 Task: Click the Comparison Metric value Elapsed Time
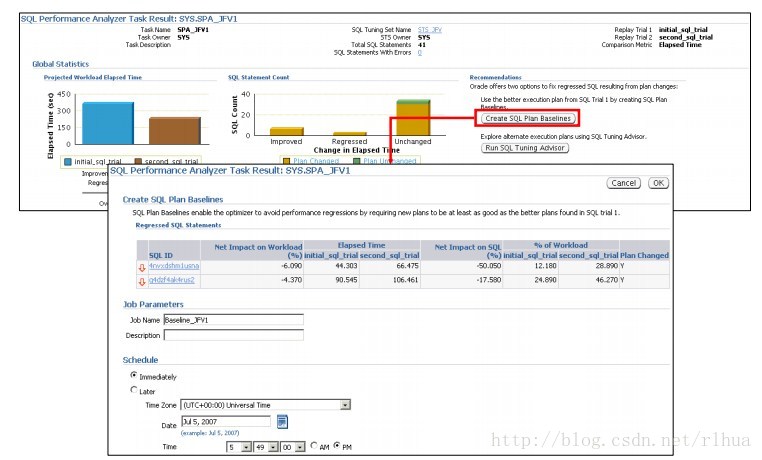(x=680, y=45)
